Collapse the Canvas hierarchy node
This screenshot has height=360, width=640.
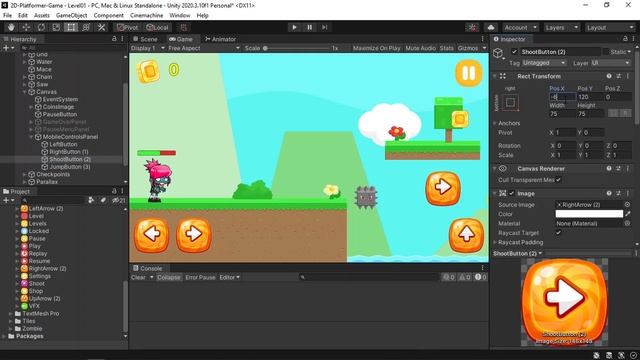coord(24,92)
